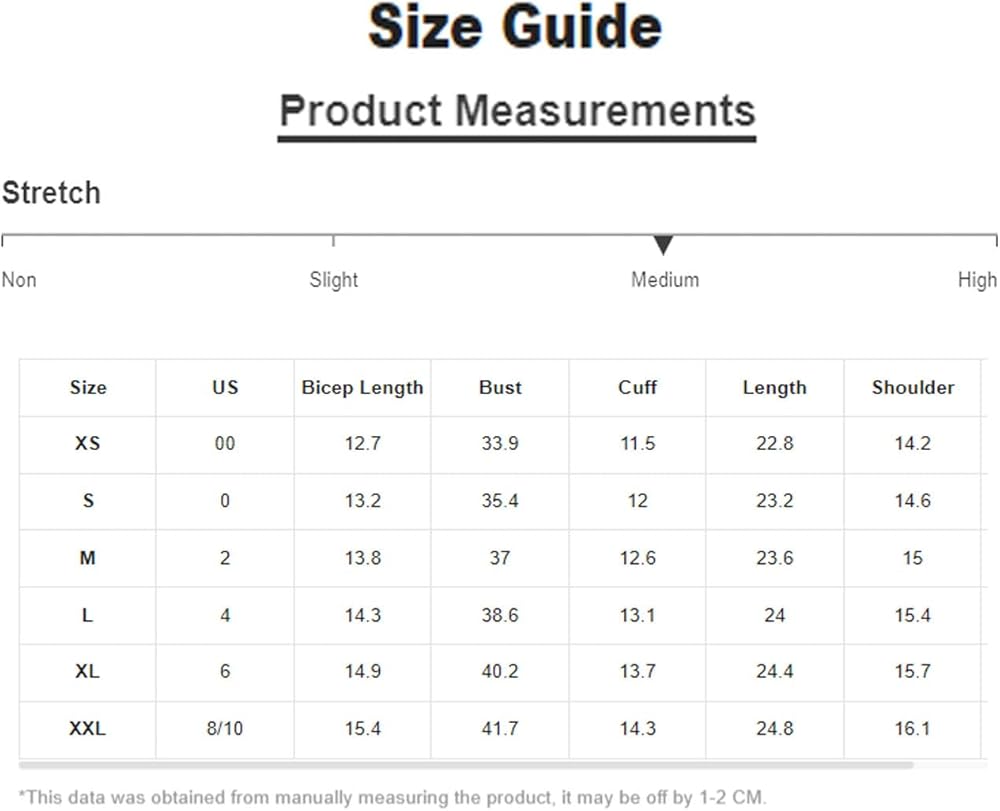Click the High stretch label
The height and width of the screenshot is (811, 1000).
977,280
